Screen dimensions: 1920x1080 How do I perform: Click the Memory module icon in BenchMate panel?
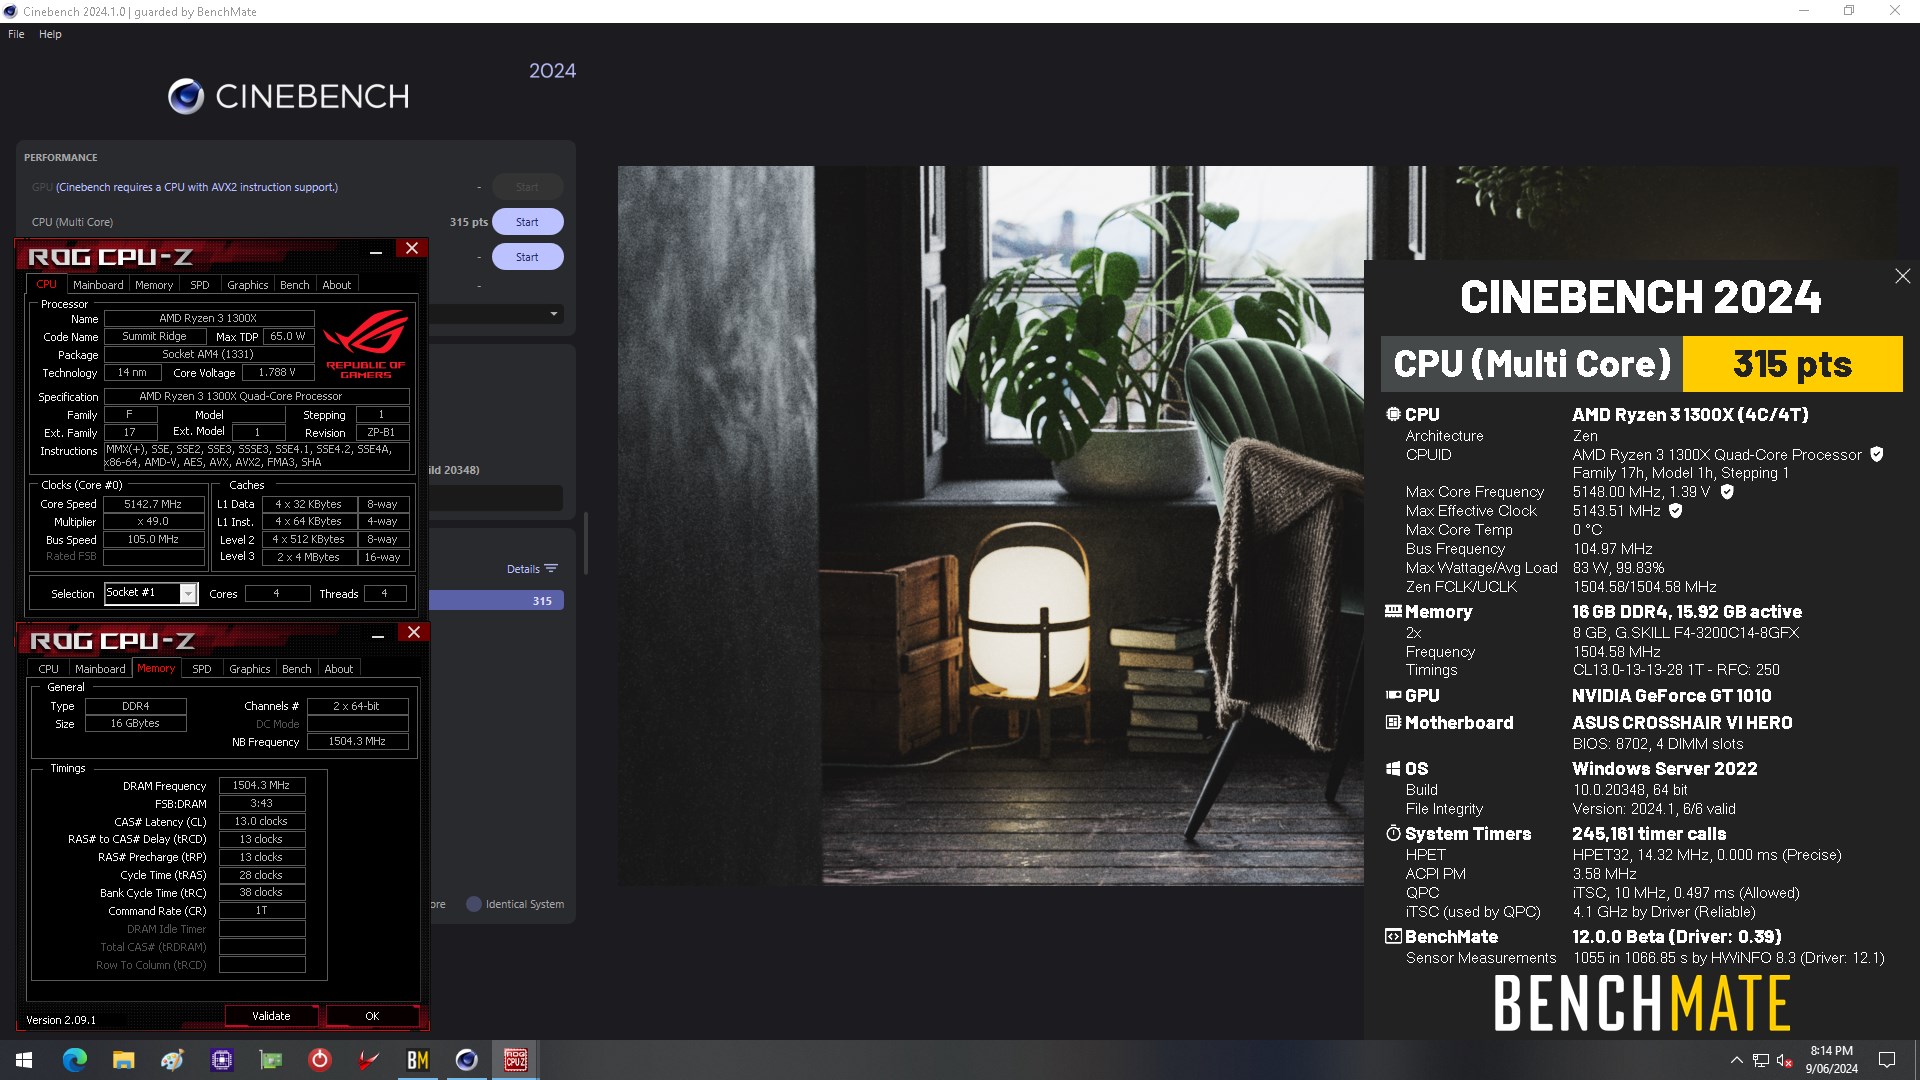tap(1393, 611)
